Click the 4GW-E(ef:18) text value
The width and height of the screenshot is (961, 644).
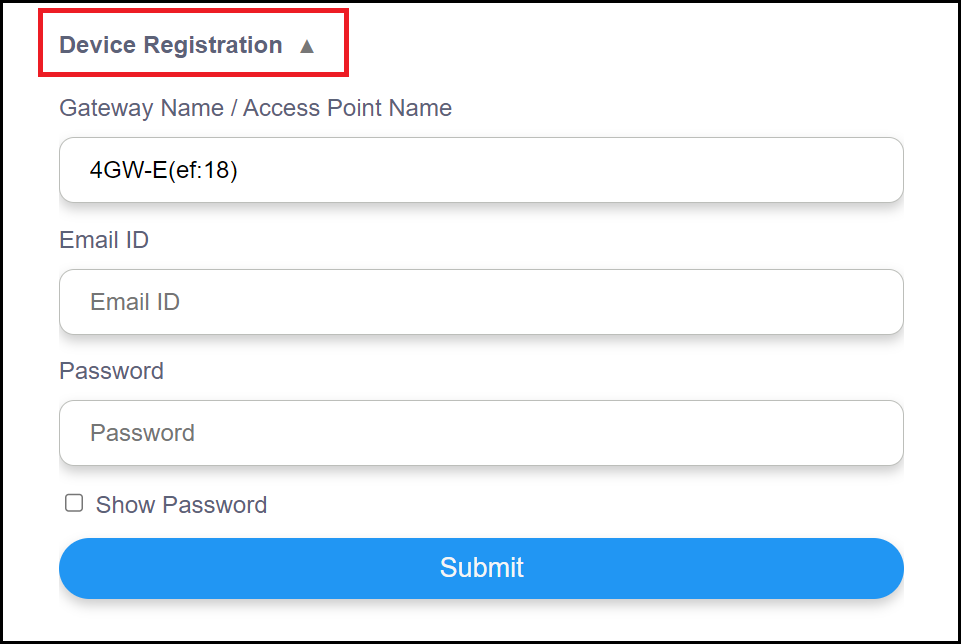(x=163, y=170)
